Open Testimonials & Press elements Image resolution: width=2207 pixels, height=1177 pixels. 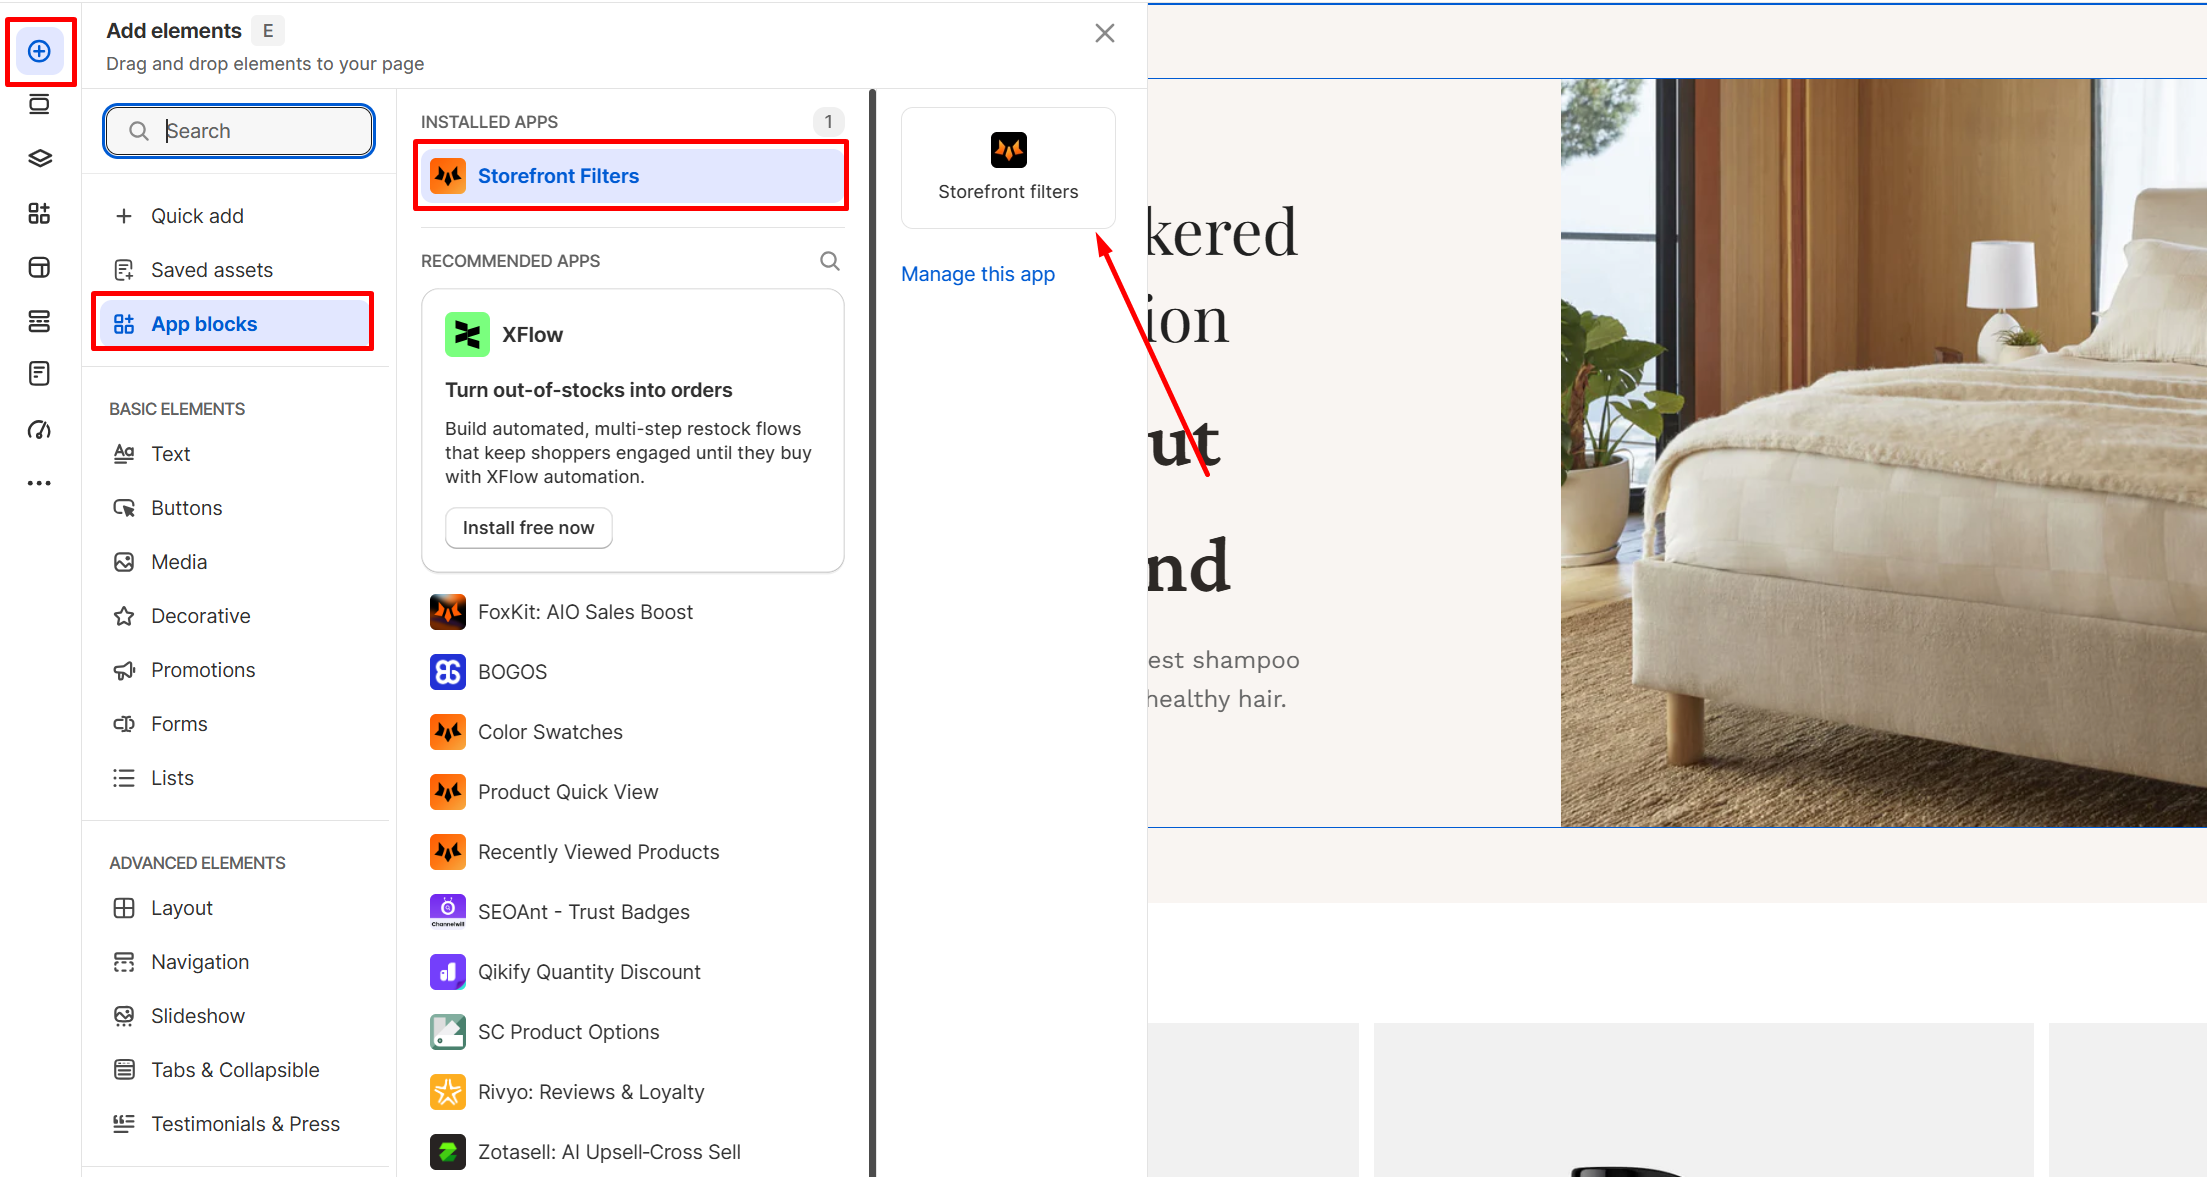pos(236,1124)
